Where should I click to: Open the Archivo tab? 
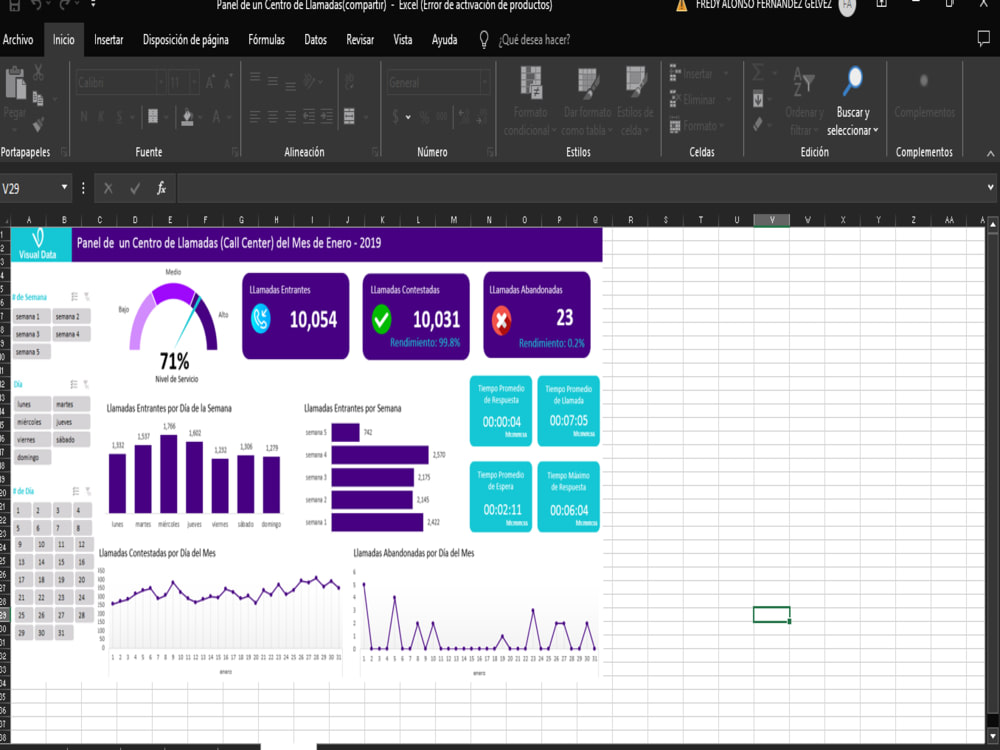click(18, 40)
